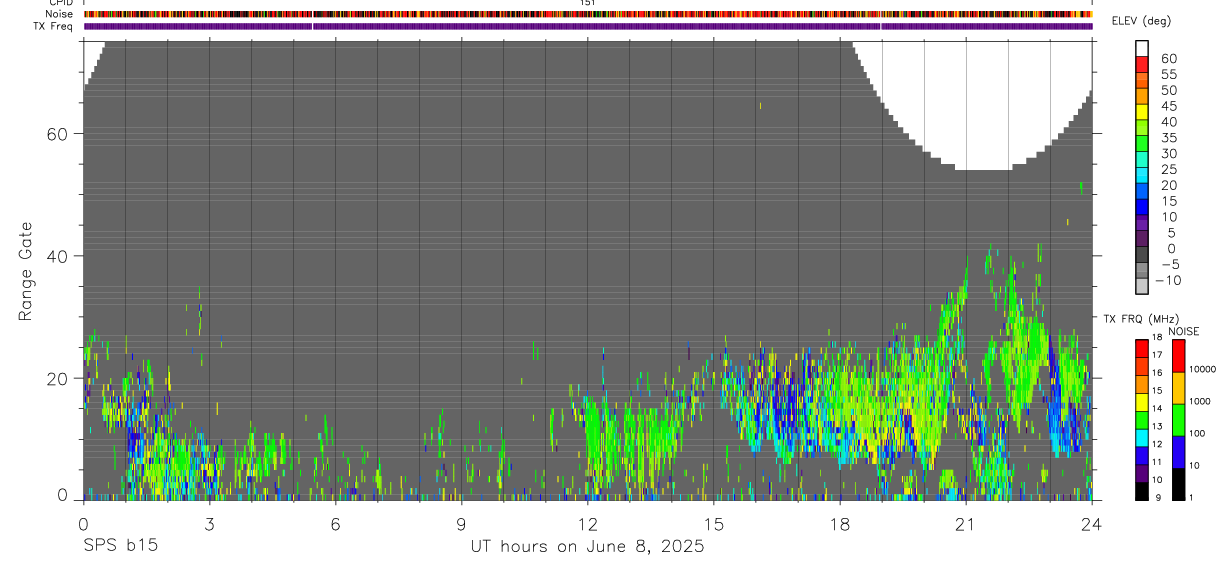Click the '21' tick label on the time axis
This screenshot has height=567, width=1228.
click(x=965, y=524)
